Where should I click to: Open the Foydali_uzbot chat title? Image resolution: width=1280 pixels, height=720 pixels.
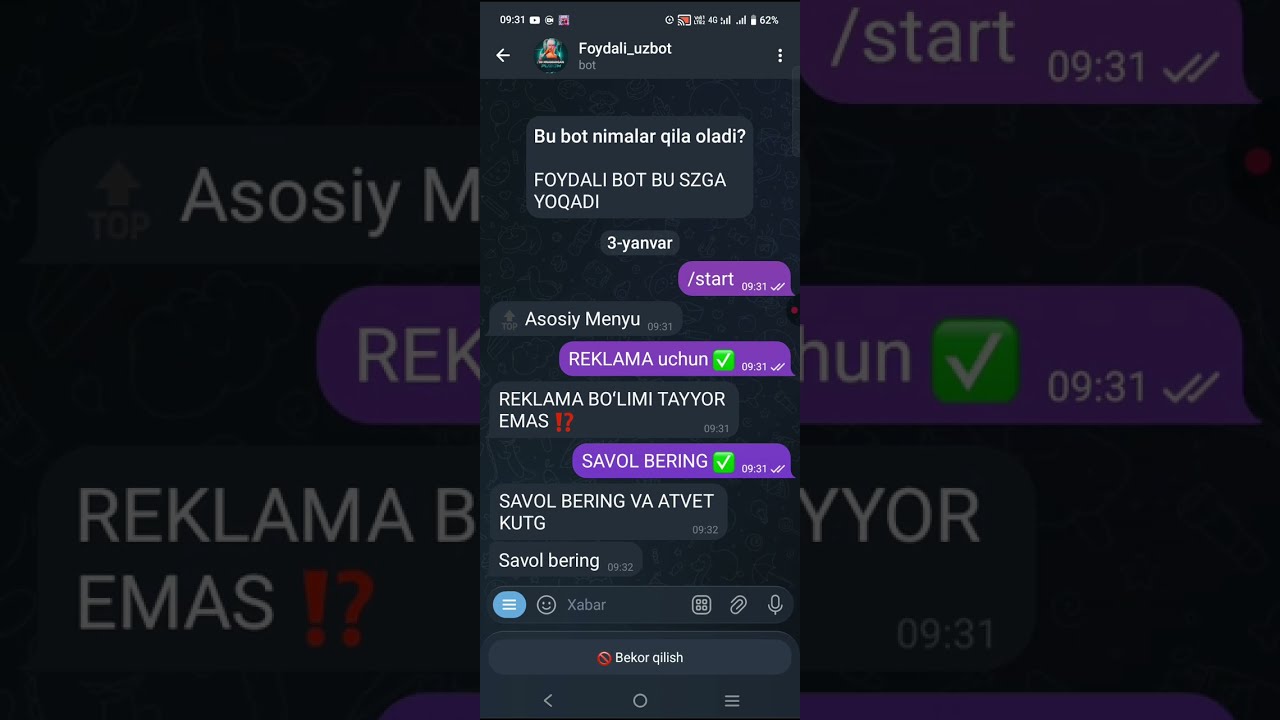click(625, 48)
